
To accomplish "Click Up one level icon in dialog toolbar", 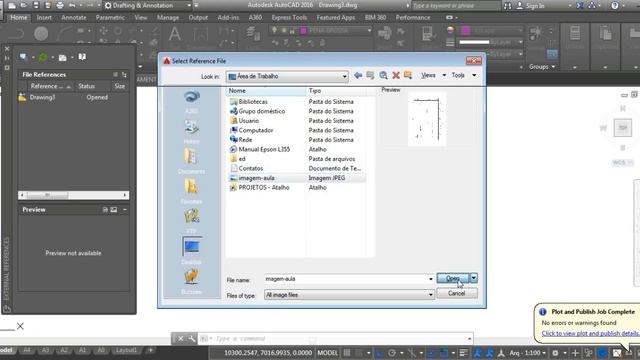I will pyautogui.click(x=370, y=75).
